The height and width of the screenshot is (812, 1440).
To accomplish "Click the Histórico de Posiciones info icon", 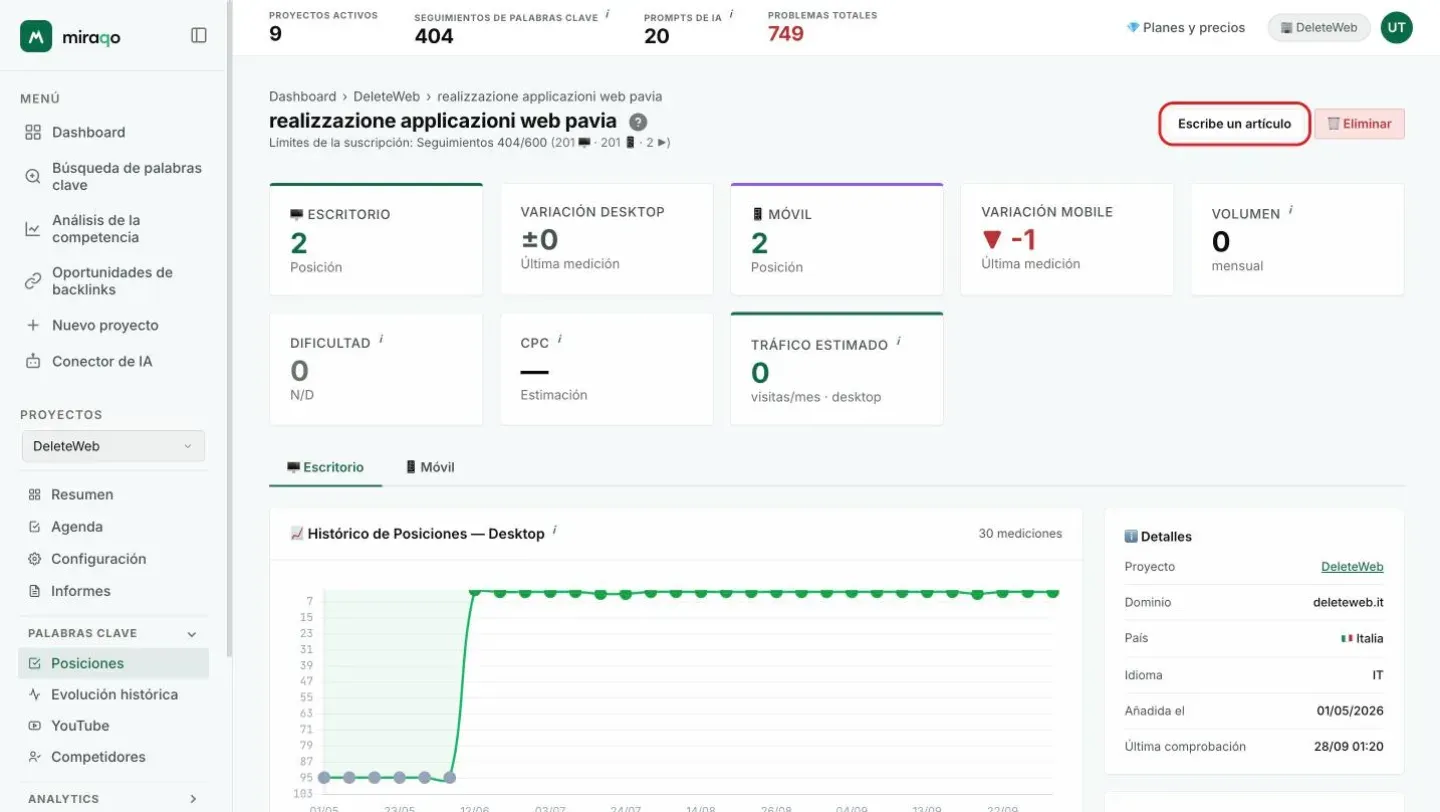I will [555, 530].
